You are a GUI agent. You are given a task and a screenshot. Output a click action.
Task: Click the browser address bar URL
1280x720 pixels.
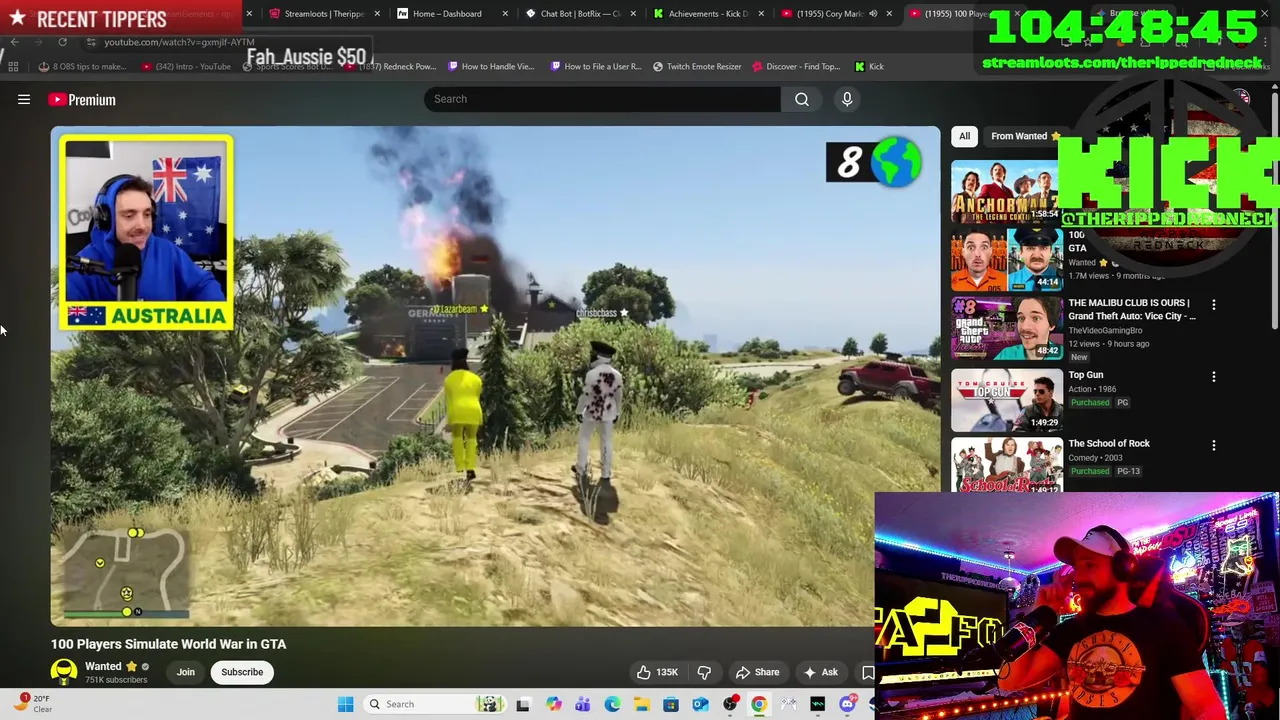click(x=179, y=42)
